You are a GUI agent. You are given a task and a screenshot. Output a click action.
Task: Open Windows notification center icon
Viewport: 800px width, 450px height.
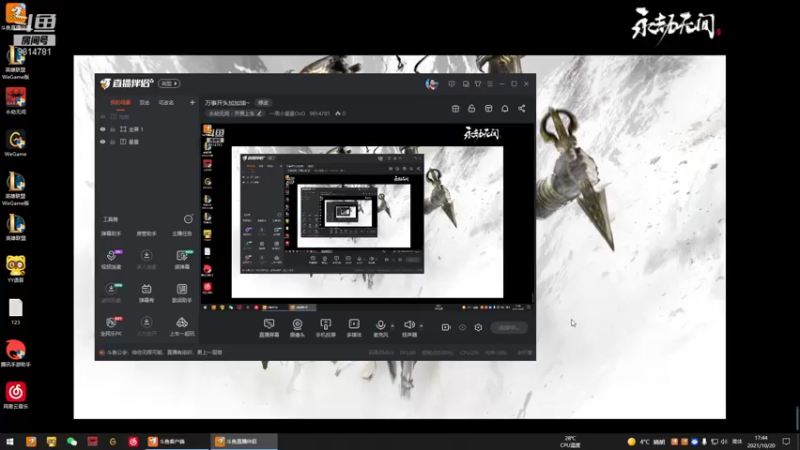coord(786,441)
